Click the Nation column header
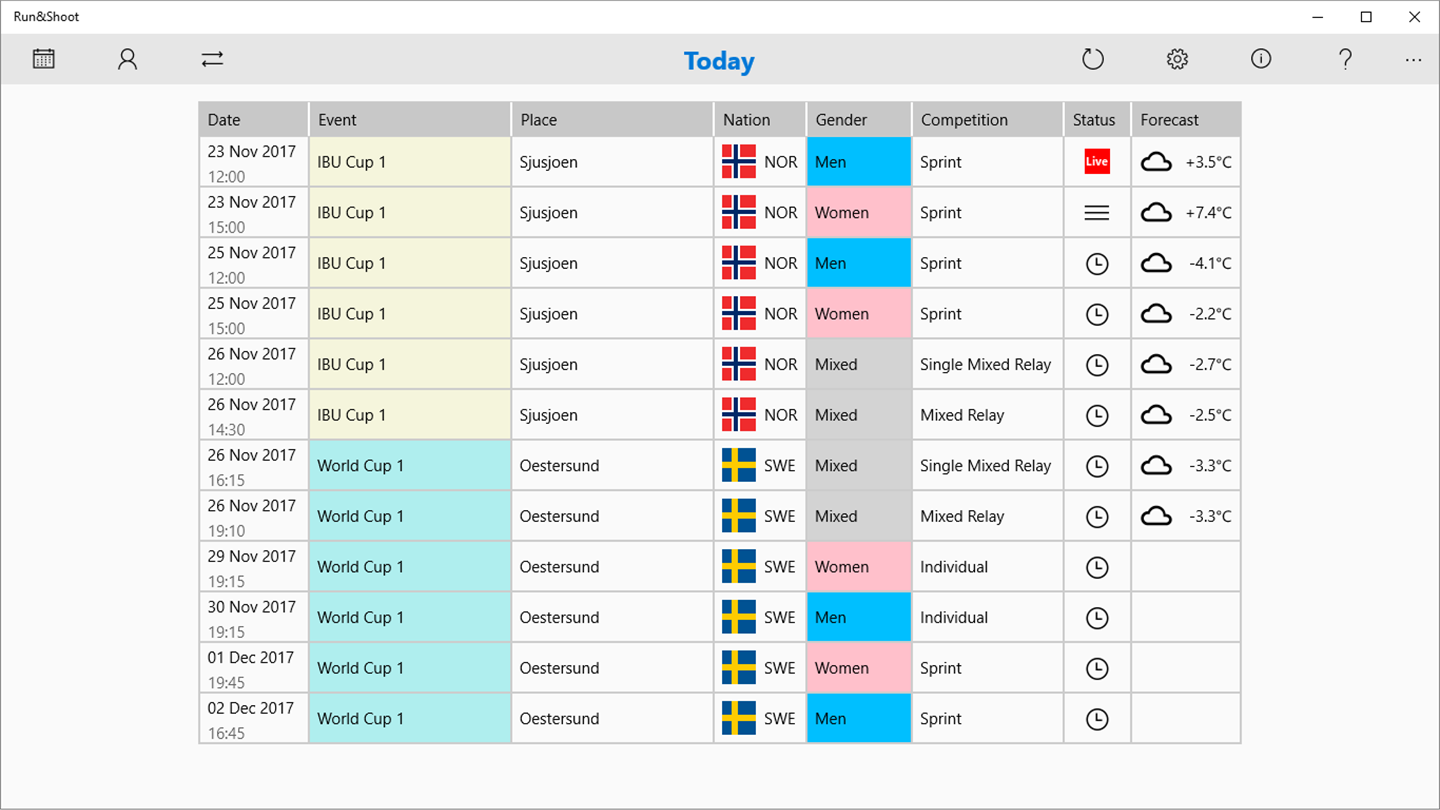Screen dimensions: 1440x810 (760, 119)
